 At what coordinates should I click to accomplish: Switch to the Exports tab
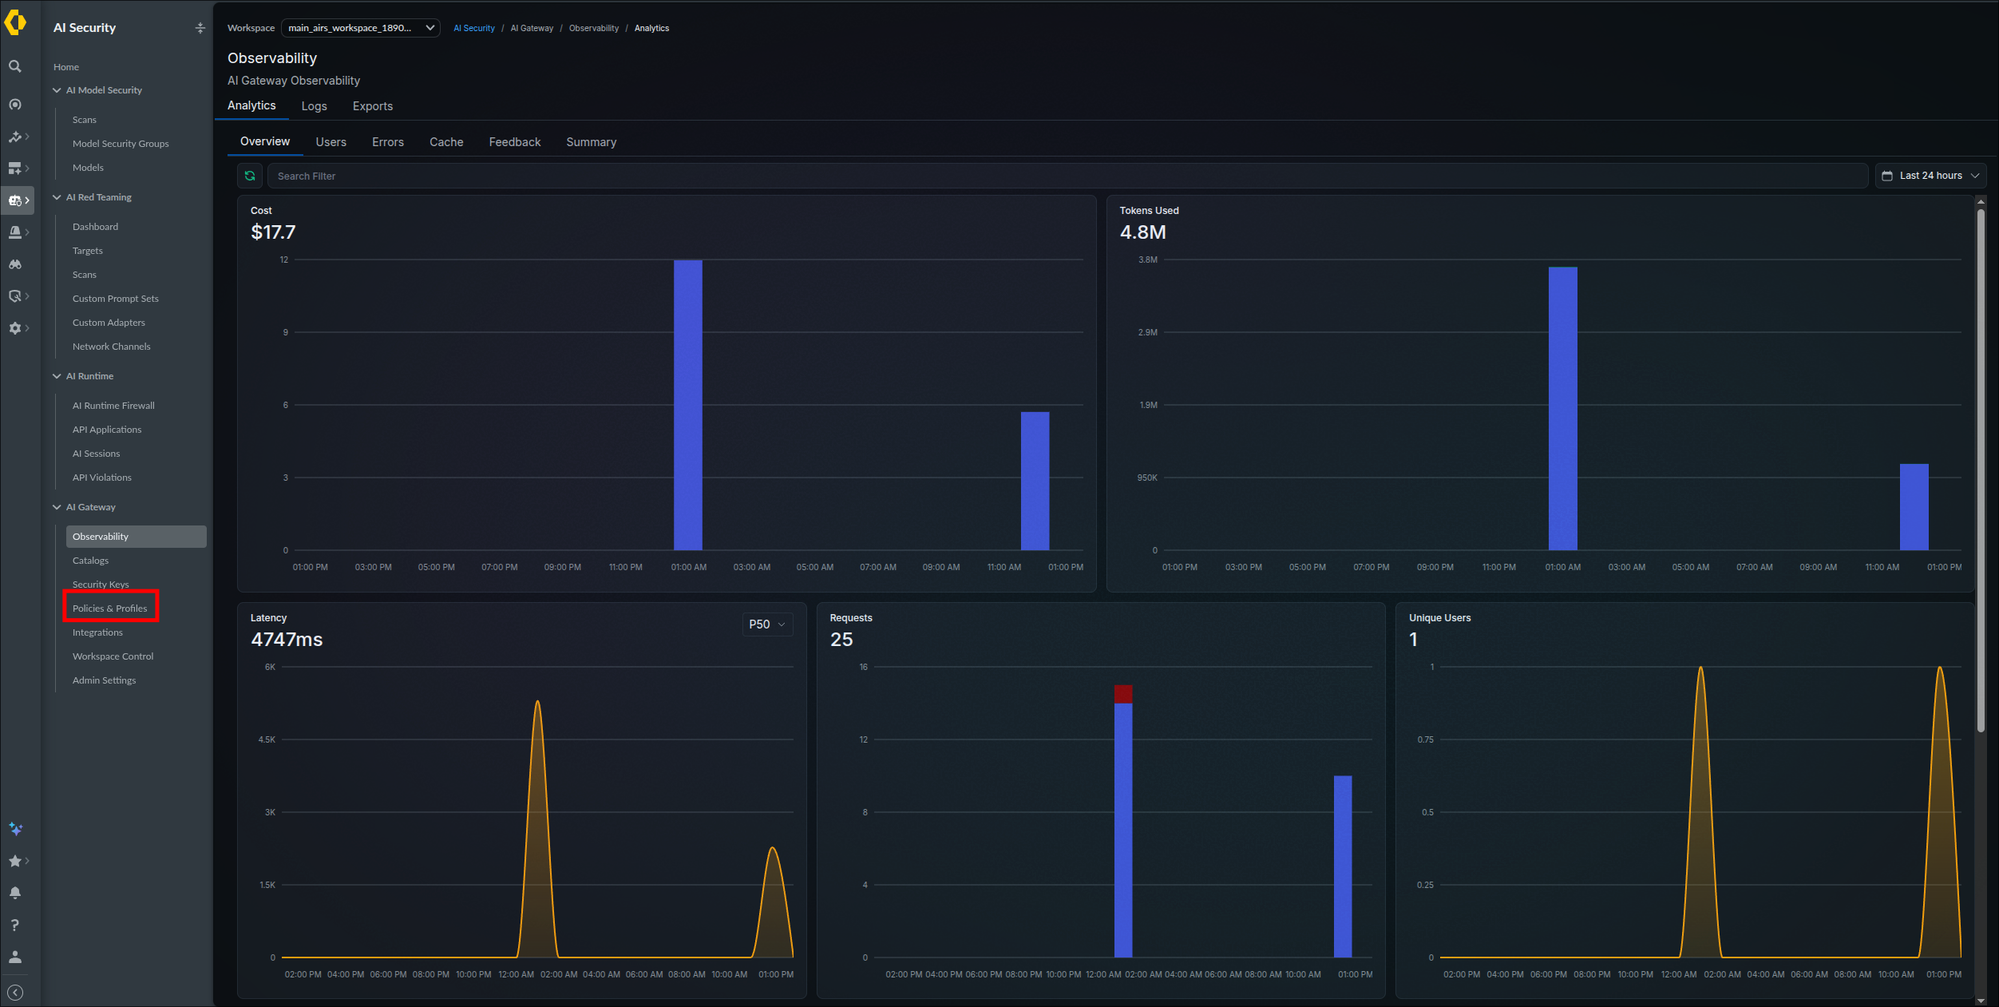(372, 106)
